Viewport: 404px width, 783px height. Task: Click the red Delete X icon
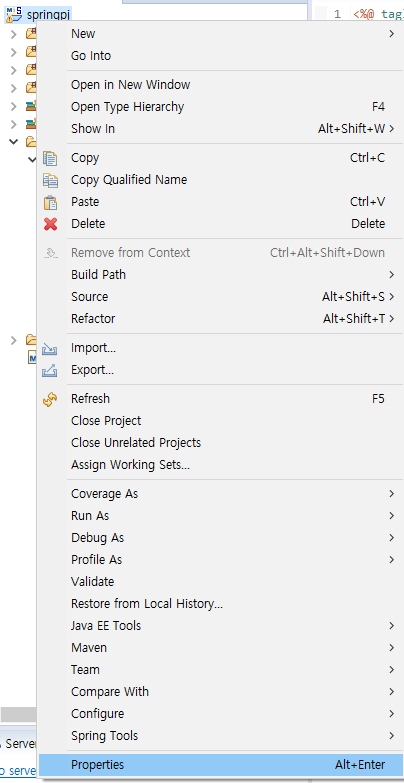pyautogui.click(x=50, y=224)
